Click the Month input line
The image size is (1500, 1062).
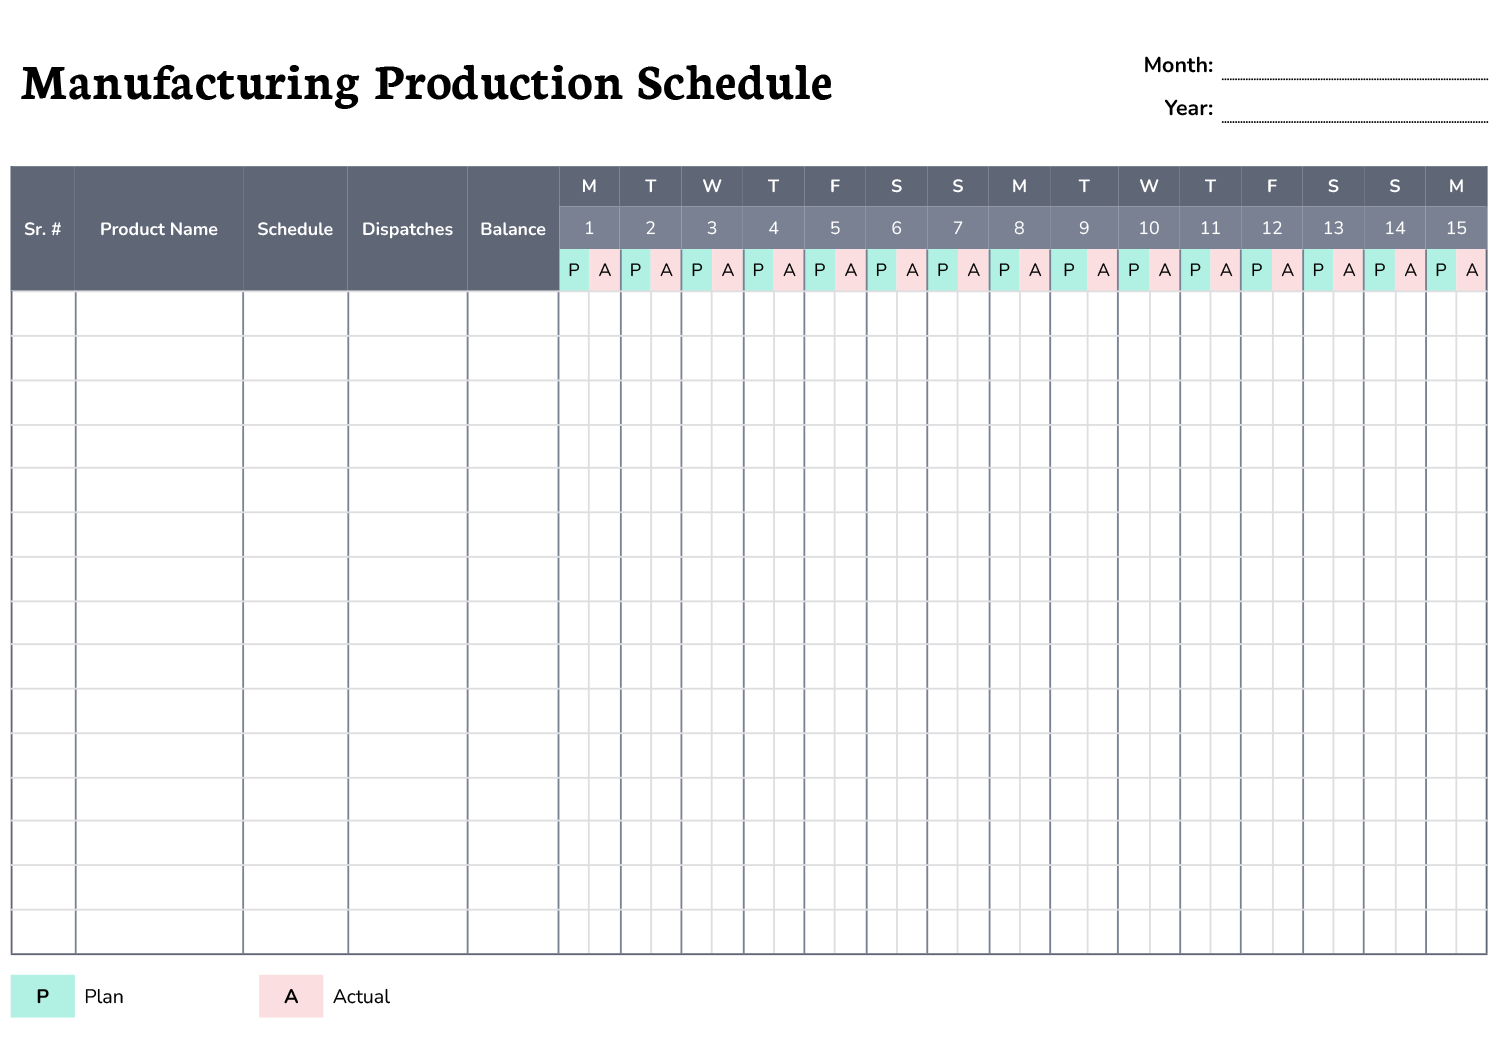coord(1354,68)
